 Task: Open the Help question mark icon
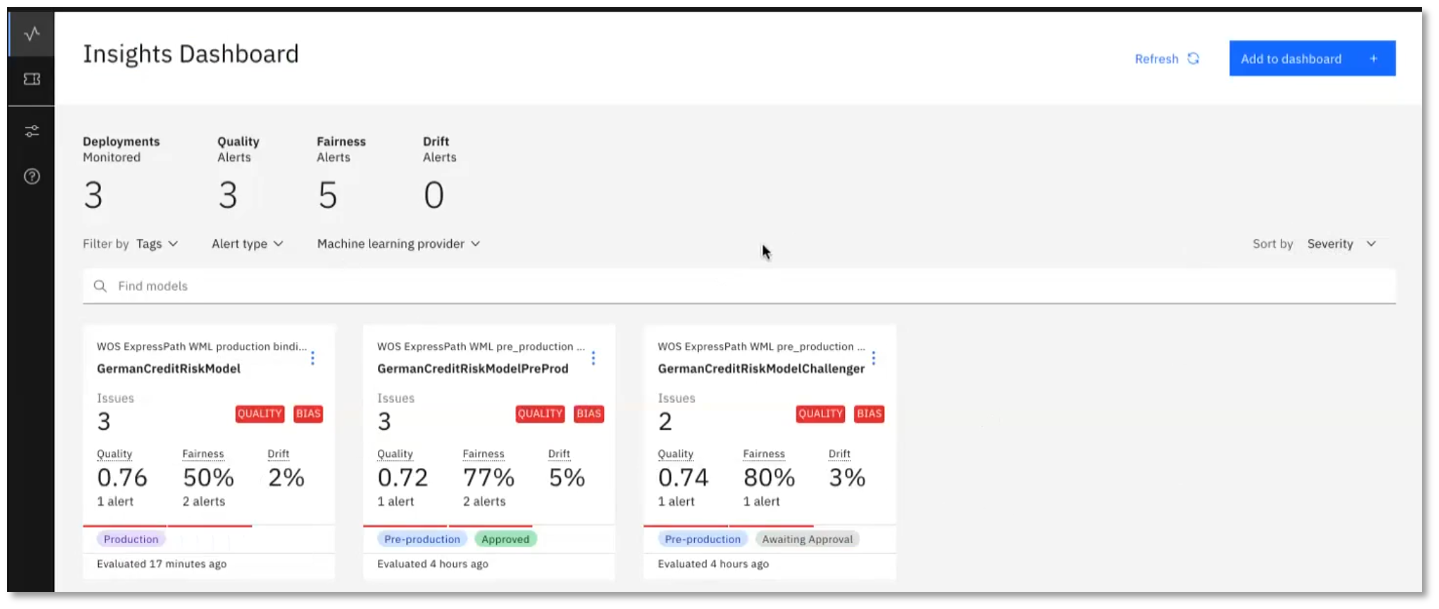point(32,176)
